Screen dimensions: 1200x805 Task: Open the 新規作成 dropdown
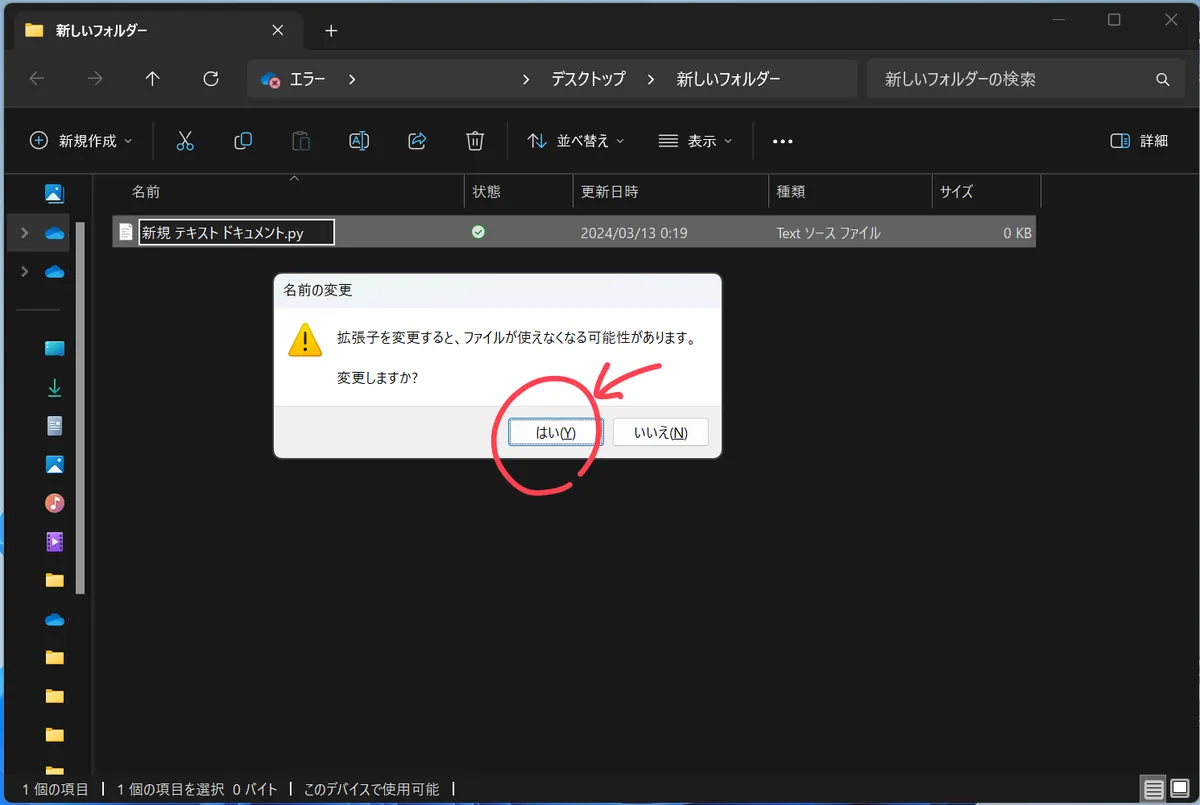pyautogui.click(x=81, y=141)
